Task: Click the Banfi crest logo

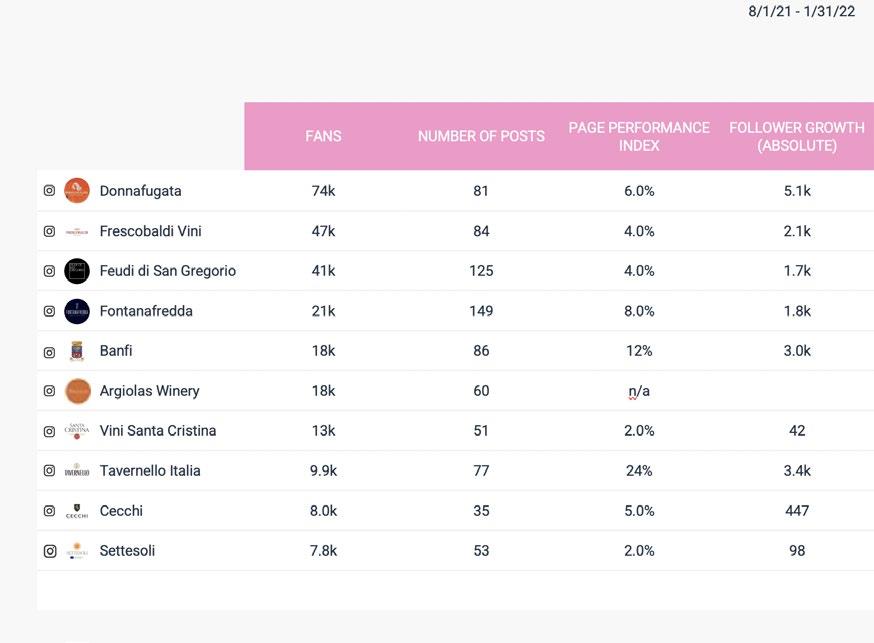Action: point(77,351)
